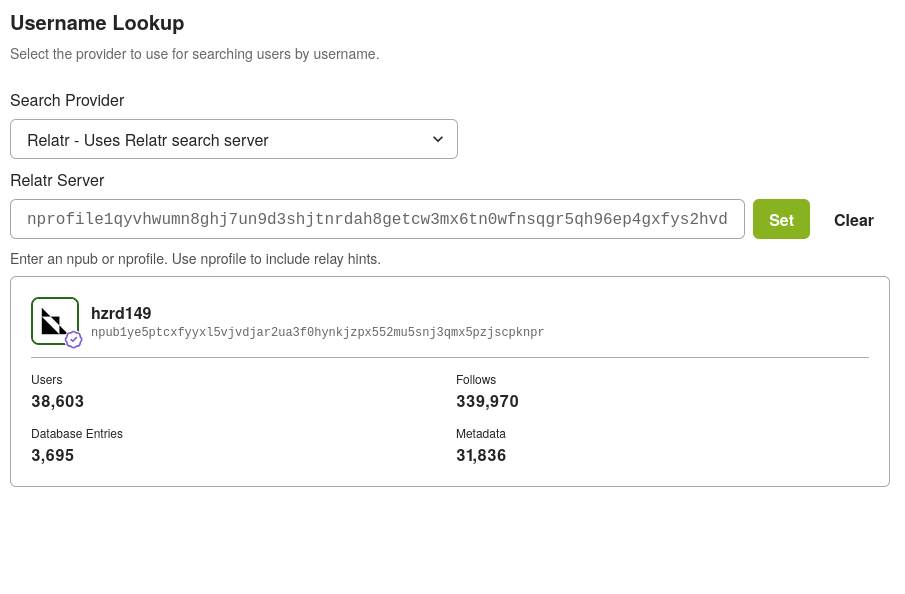Click the Database Entries value 3,695
The width and height of the screenshot is (905, 594).
click(x=53, y=455)
